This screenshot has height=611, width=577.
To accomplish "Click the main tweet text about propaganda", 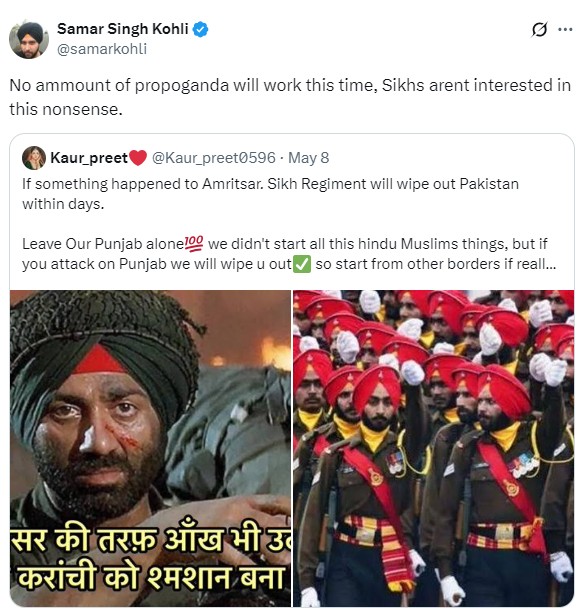I will (x=290, y=97).
